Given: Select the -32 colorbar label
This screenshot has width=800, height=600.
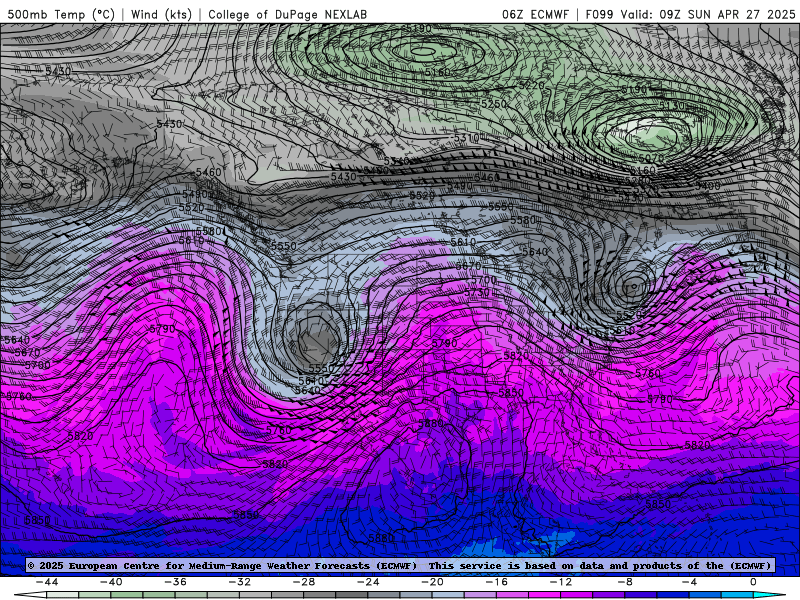Looking at the screenshot, I should 240,582.
